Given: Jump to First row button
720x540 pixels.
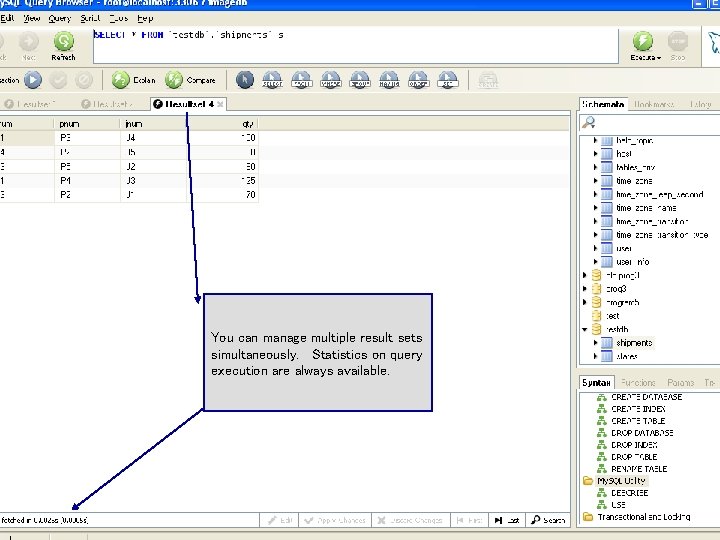Looking at the screenshot, I should [x=469, y=520].
